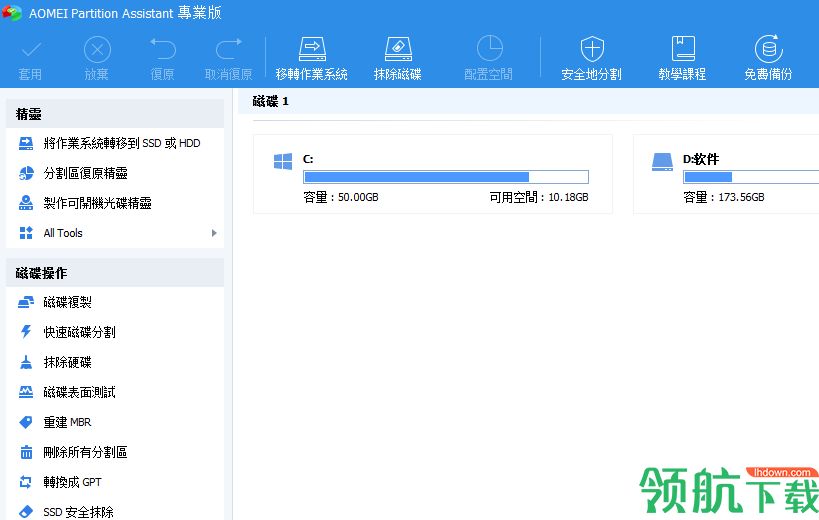Click the D:软件 partition usage bar
This screenshot has width=819, height=520.
click(x=751, y=177)
